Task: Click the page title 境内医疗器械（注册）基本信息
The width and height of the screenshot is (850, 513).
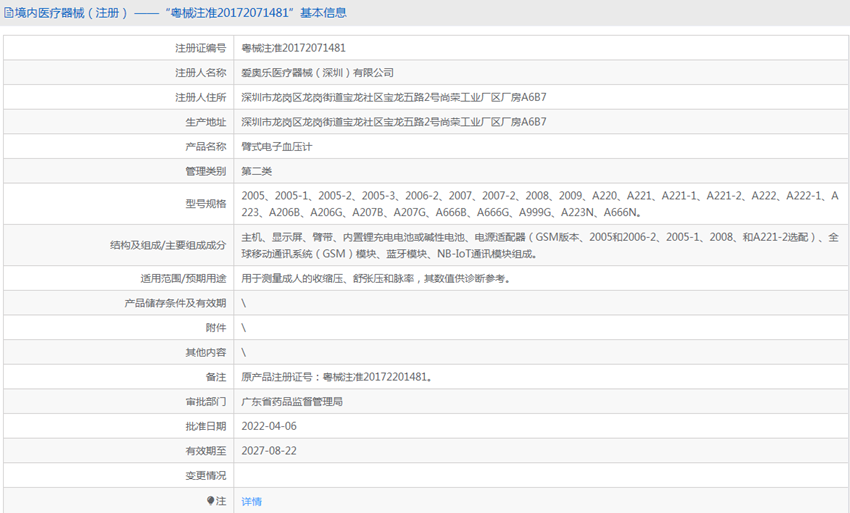Action: click(180, 13)
